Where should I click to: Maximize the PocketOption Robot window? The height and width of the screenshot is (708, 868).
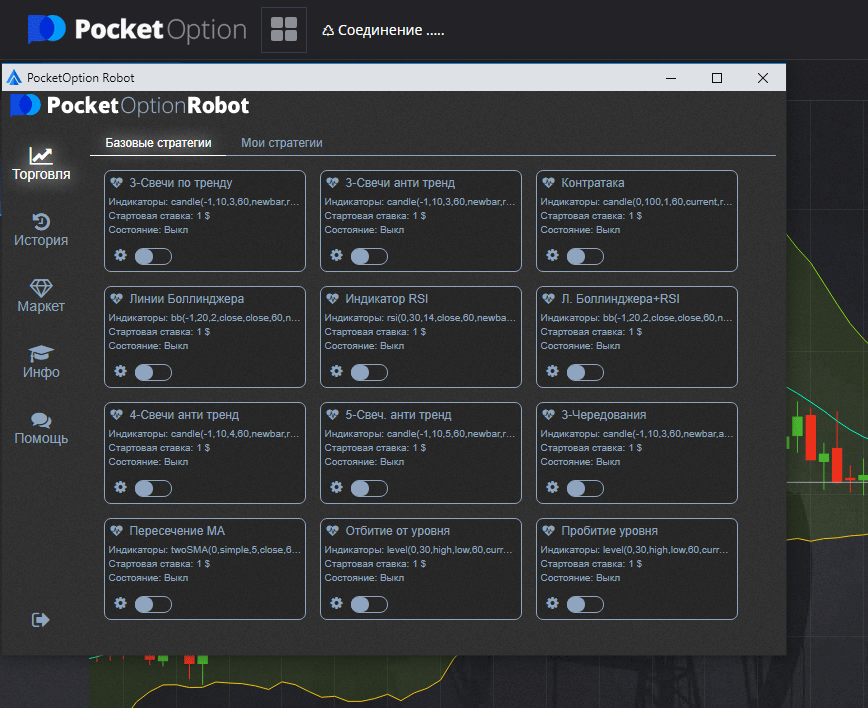pyautogui.click(x=716, y=78)
